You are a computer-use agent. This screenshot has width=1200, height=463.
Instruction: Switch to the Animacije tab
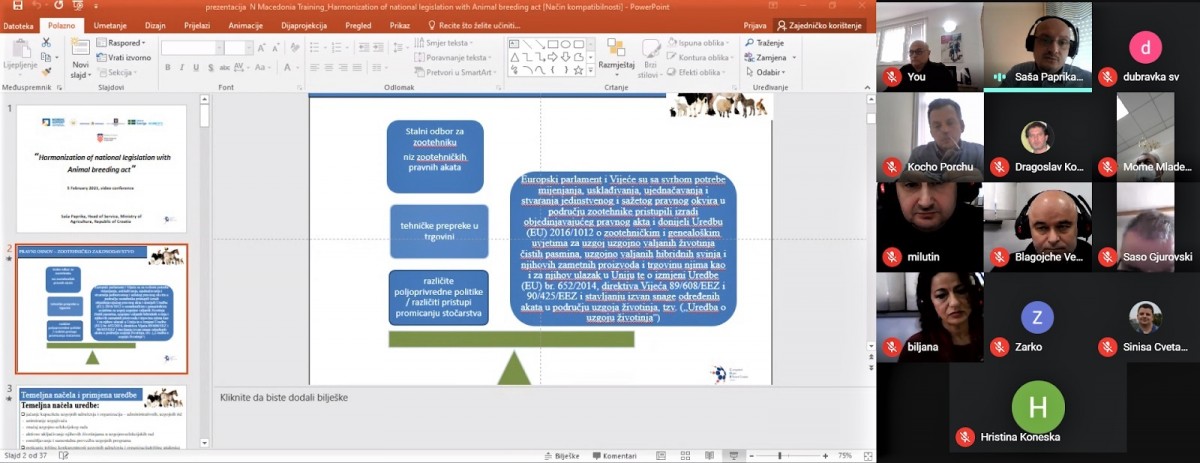click(245, 26)
